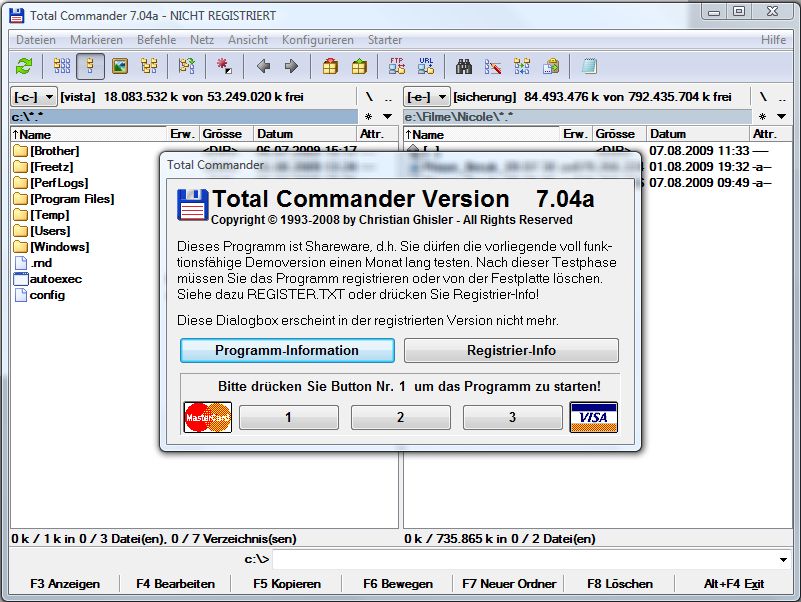This screenshot has height=602, width=801.
Task: Toggle the thumbnail view toolbar button
Action: coord(120,67)
